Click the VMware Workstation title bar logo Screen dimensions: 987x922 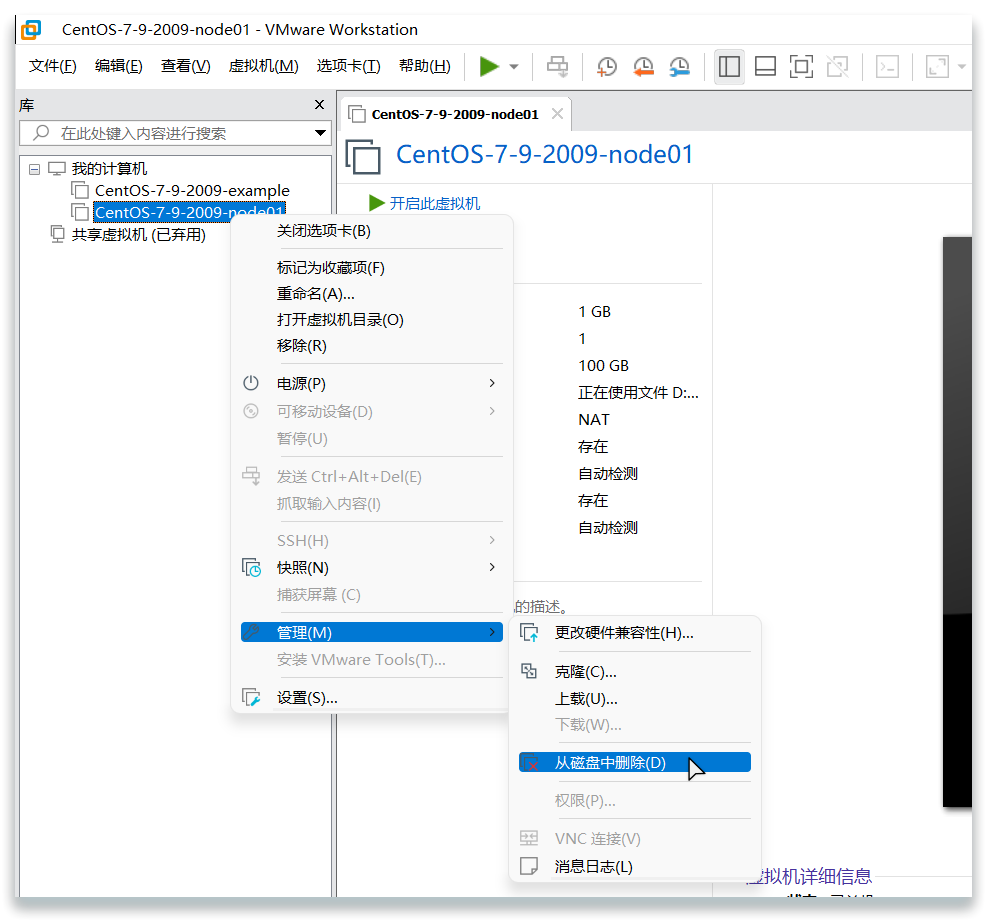[31, 30]
